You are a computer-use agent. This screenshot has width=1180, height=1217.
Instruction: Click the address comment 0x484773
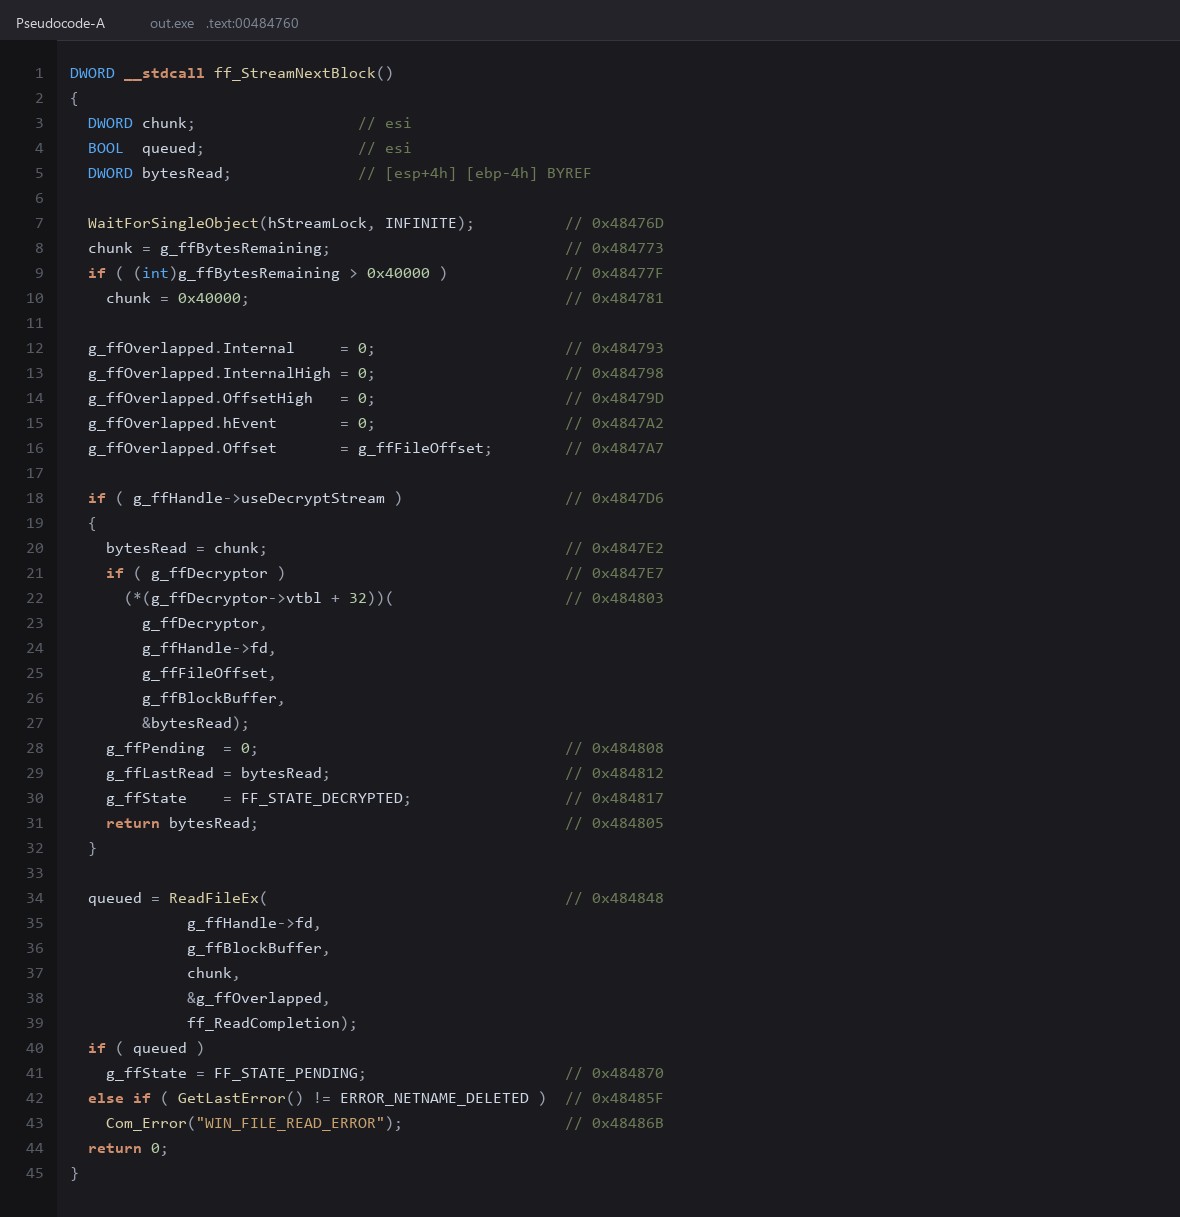coord(614,248)
